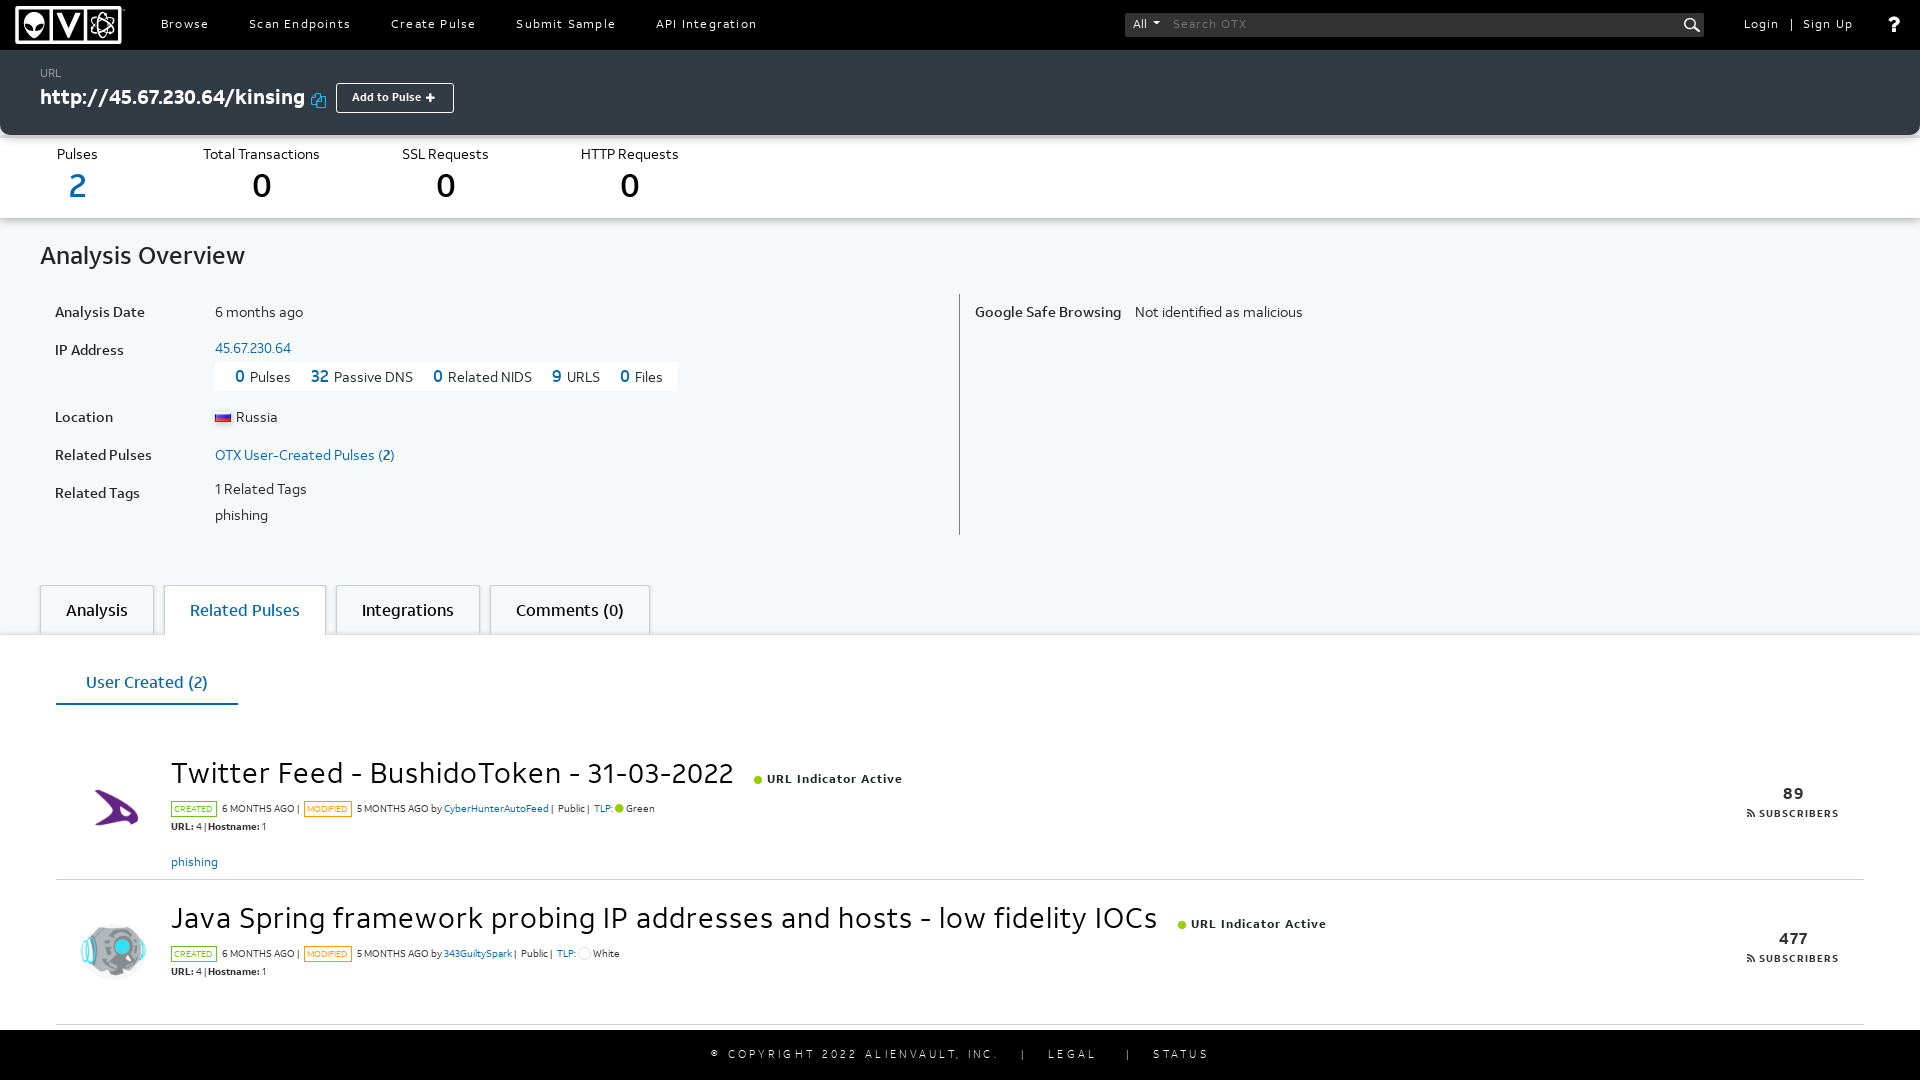
Task: Open the CyberHunterAutoFeed pulse avatar
Action: (115, 807)
